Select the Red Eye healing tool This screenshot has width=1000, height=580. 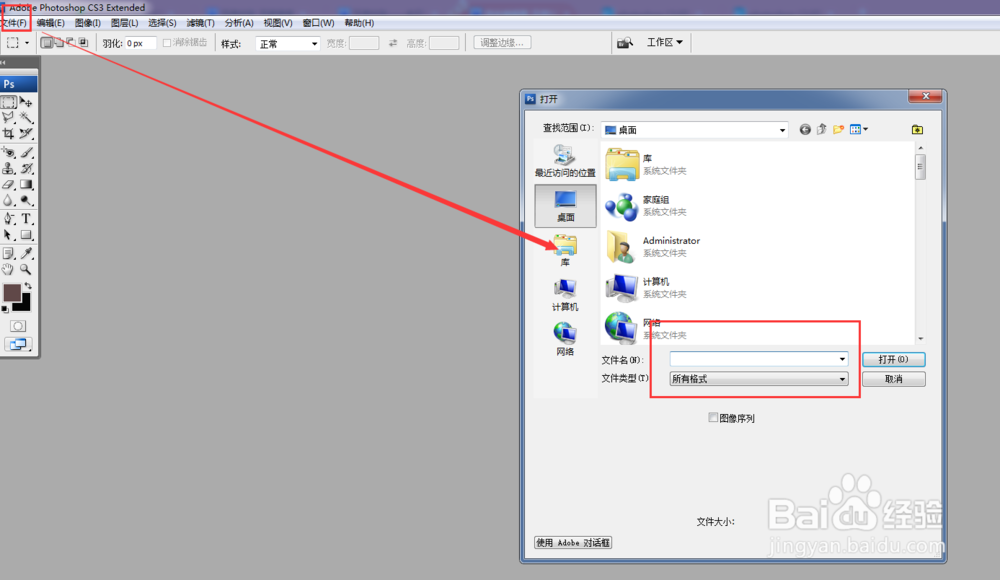[8, 152]
